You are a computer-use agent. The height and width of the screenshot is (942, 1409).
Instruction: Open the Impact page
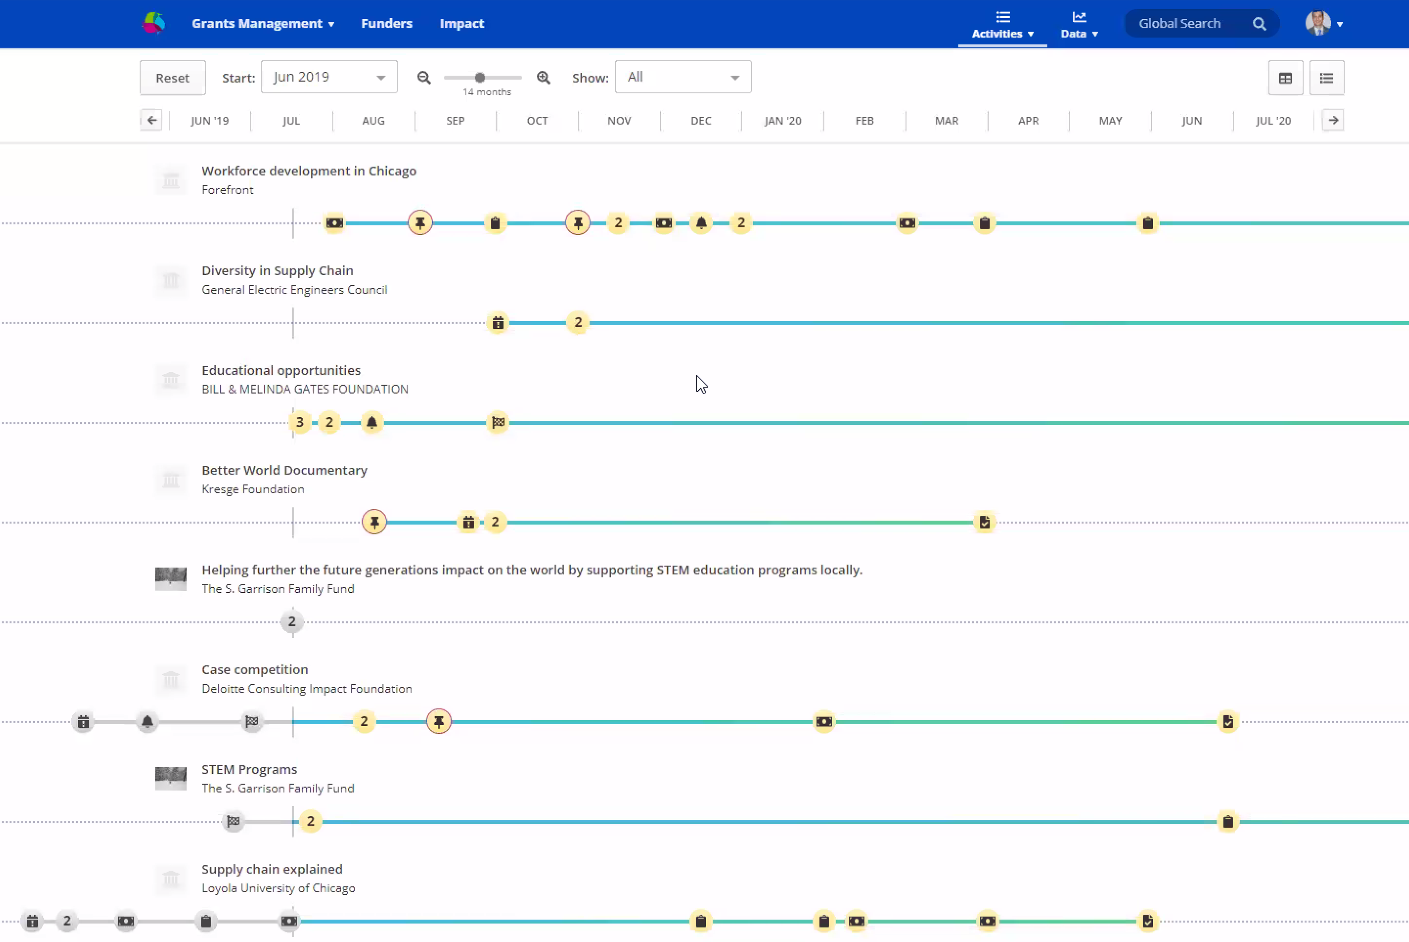(462, 24)
